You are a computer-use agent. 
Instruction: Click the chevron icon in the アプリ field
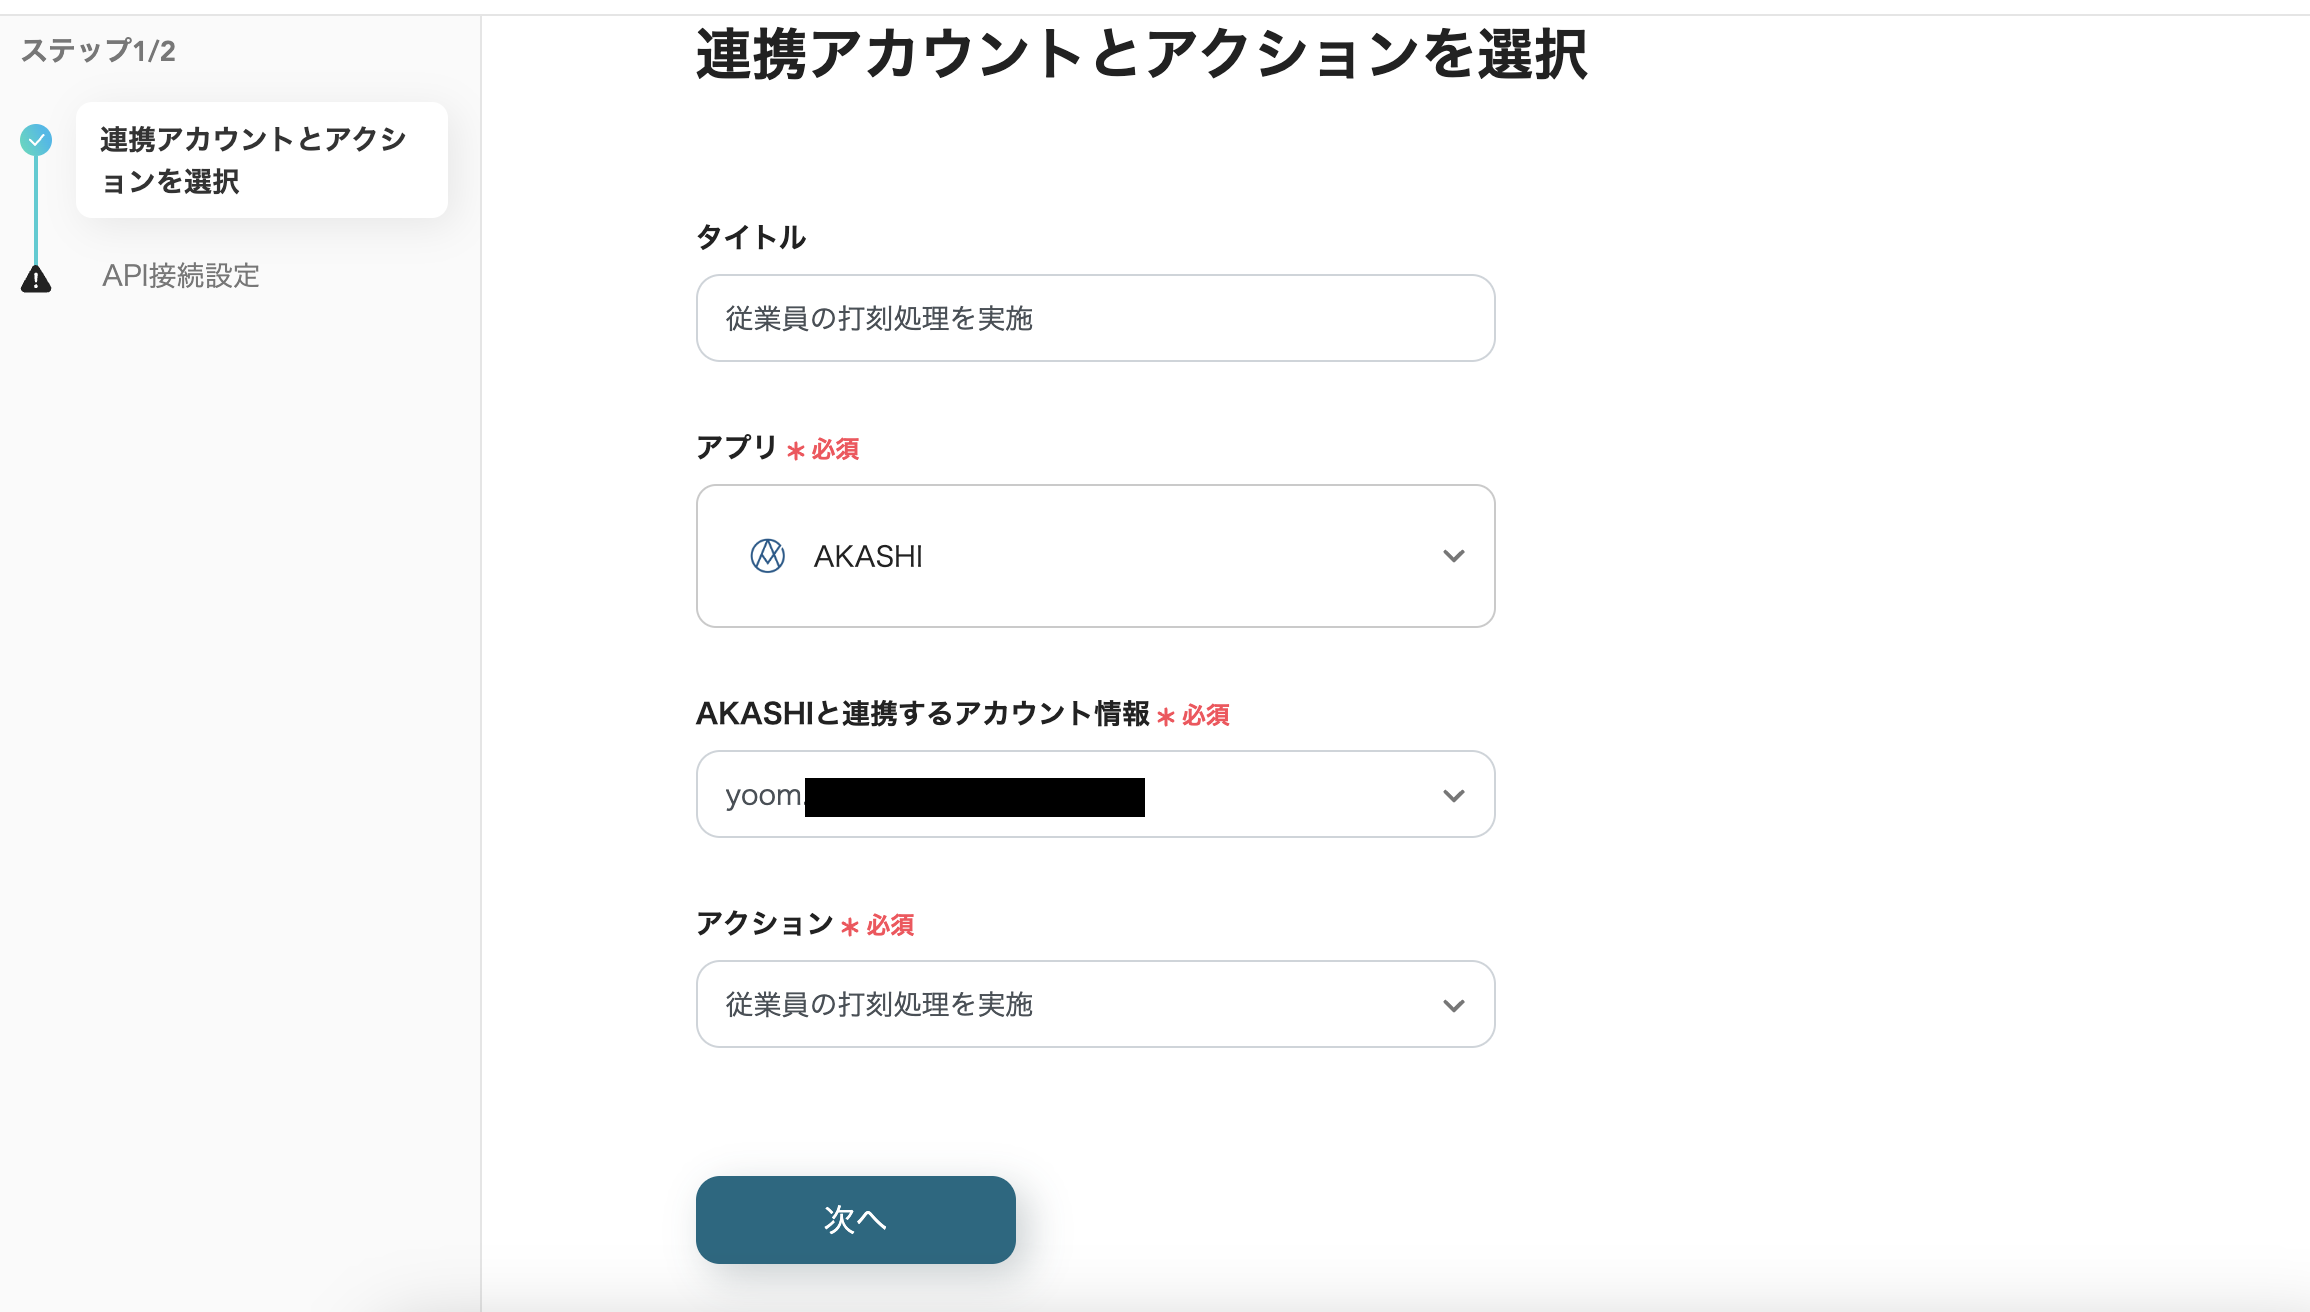1454,555
